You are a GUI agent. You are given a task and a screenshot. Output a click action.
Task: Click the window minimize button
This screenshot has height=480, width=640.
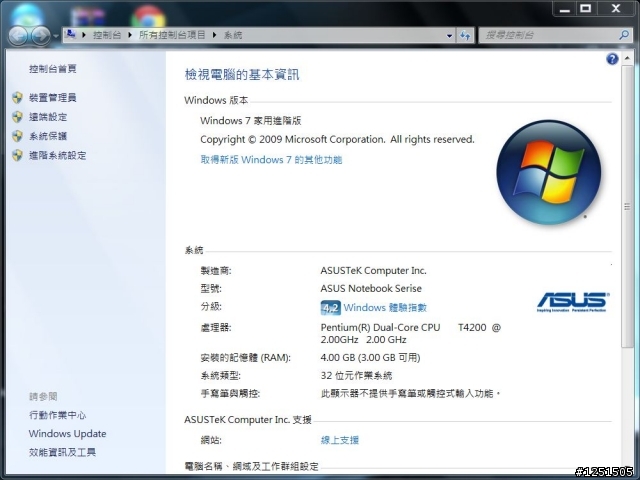[x=565, y=9]
